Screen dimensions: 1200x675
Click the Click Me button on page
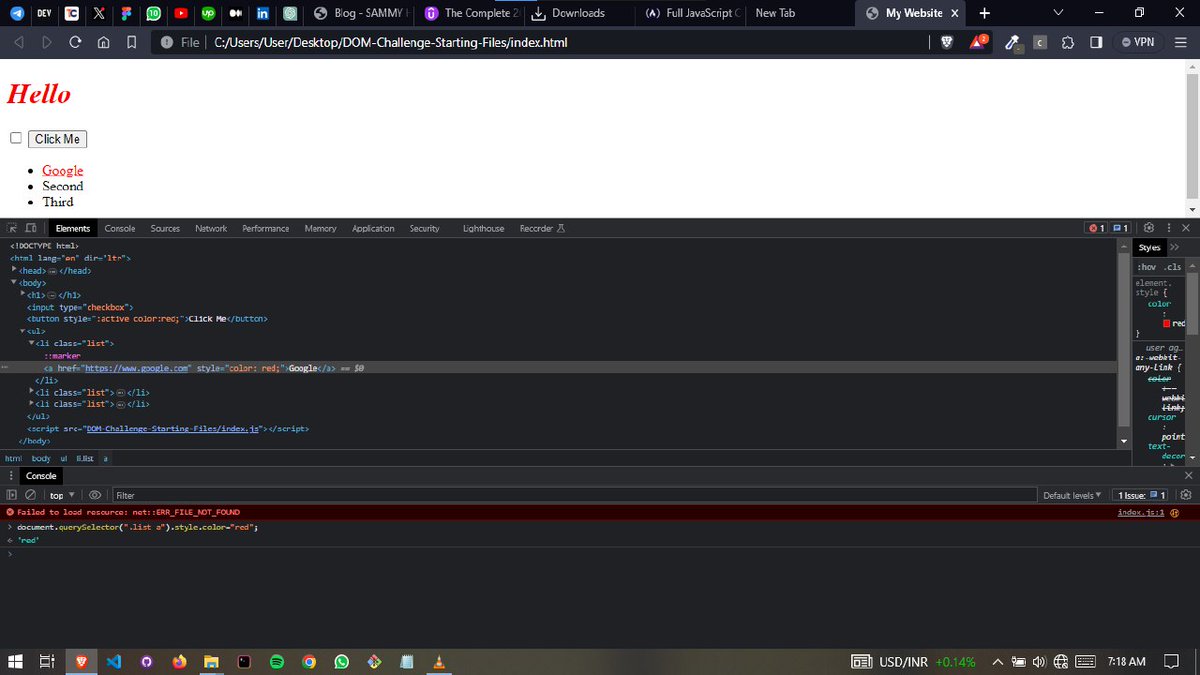tap(57, 139)
